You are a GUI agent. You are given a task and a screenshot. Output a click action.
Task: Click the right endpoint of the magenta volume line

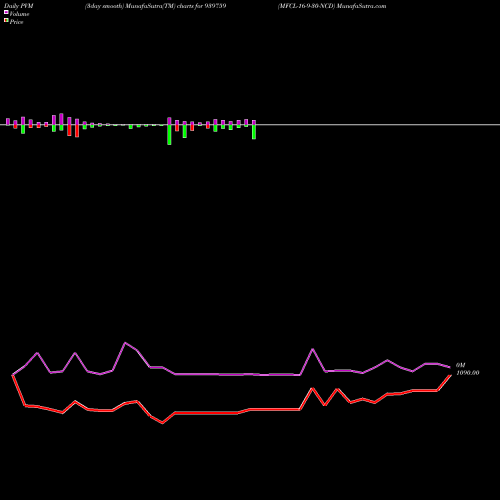click(x=450, y=367)
